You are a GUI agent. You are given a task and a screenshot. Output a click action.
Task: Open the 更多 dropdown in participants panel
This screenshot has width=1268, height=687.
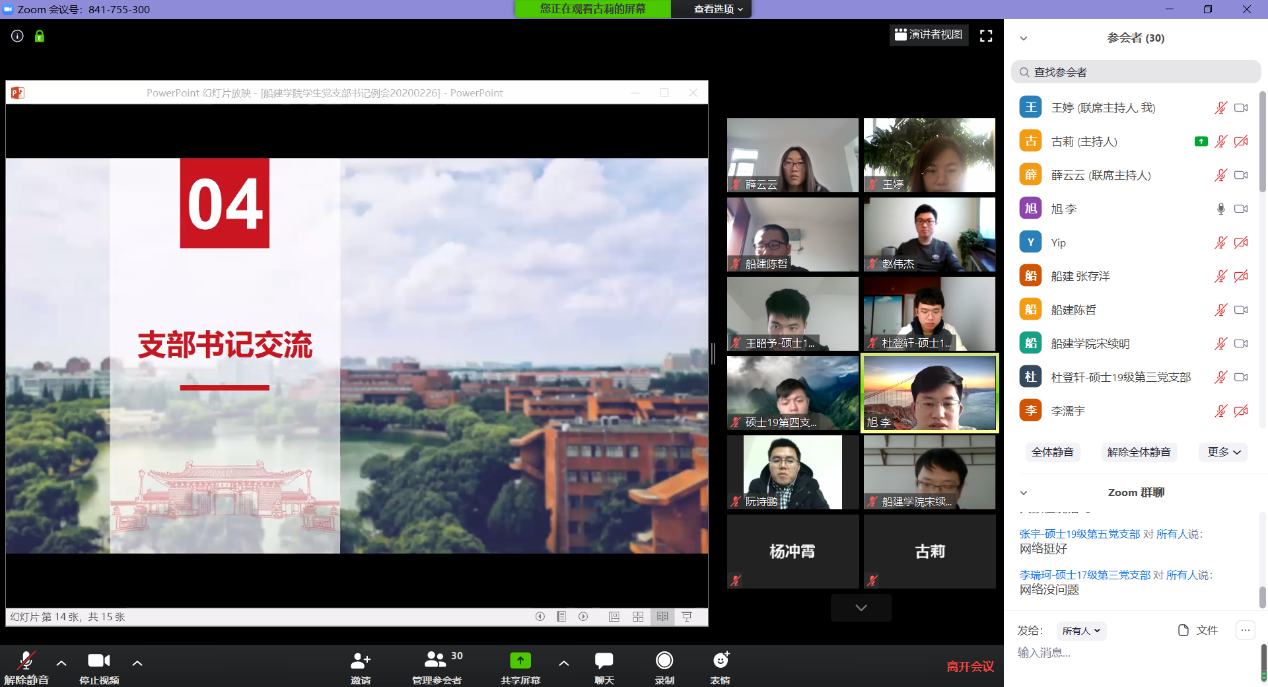(1223, 452)
